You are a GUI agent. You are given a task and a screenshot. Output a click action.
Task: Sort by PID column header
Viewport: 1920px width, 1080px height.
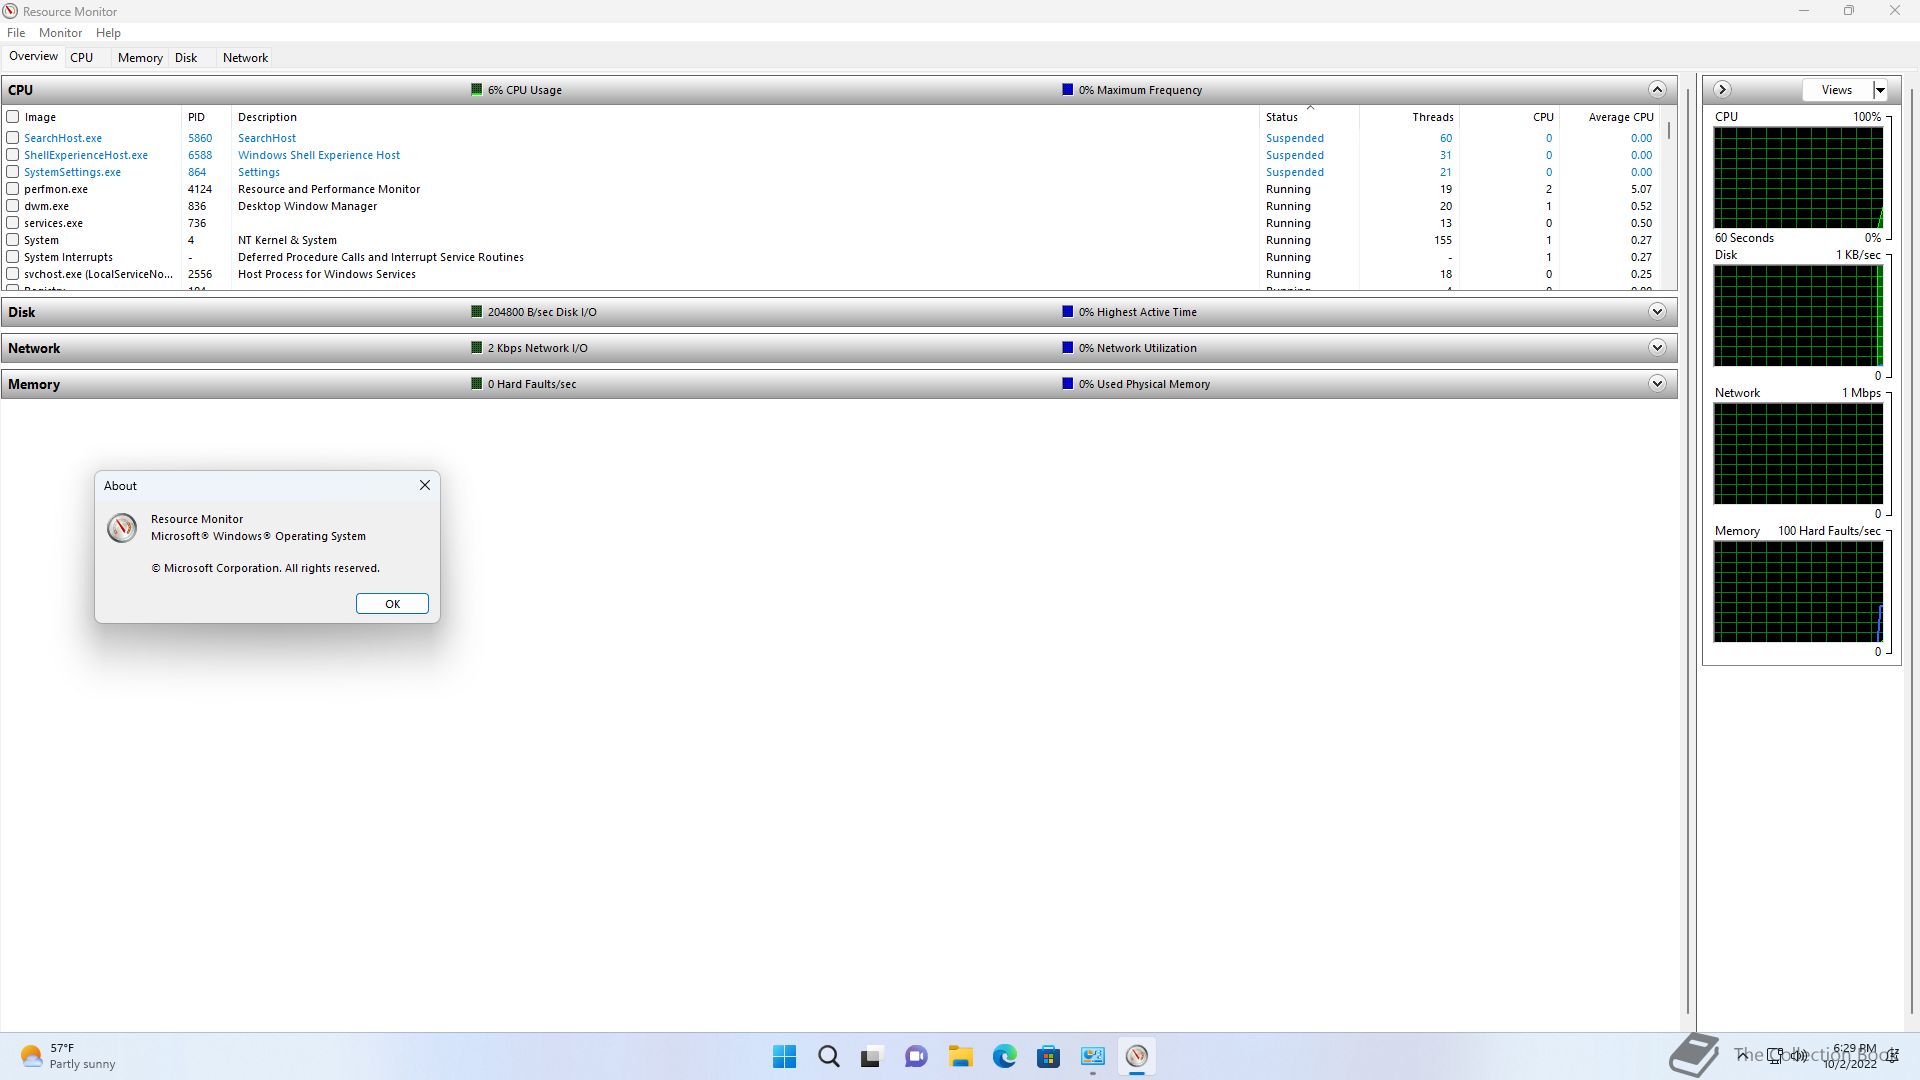206,117
